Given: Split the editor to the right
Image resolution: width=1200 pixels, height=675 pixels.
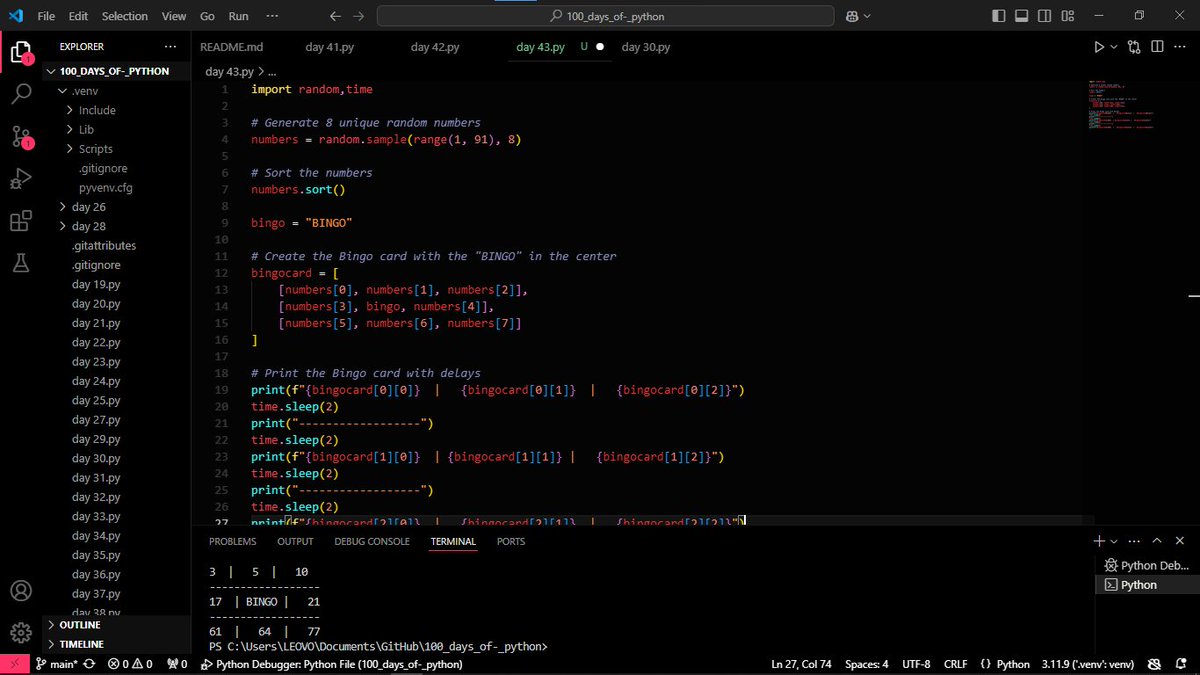Looking at the screenshot, I should coord(1157,46).
